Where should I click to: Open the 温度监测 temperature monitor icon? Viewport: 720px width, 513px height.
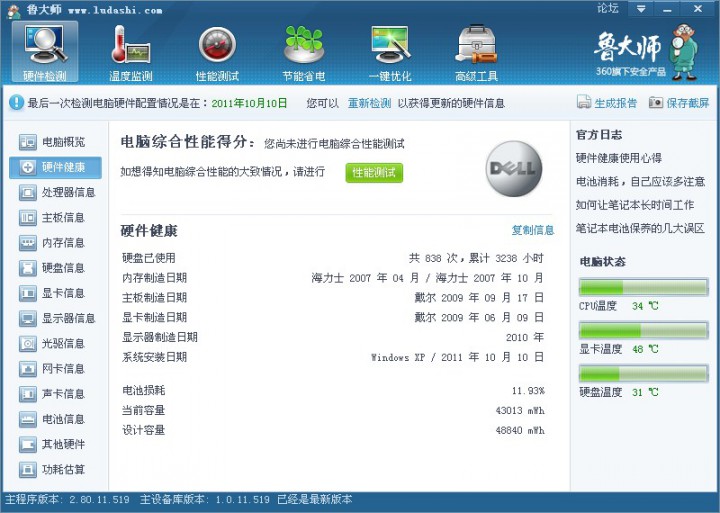[x=130, y=50]
